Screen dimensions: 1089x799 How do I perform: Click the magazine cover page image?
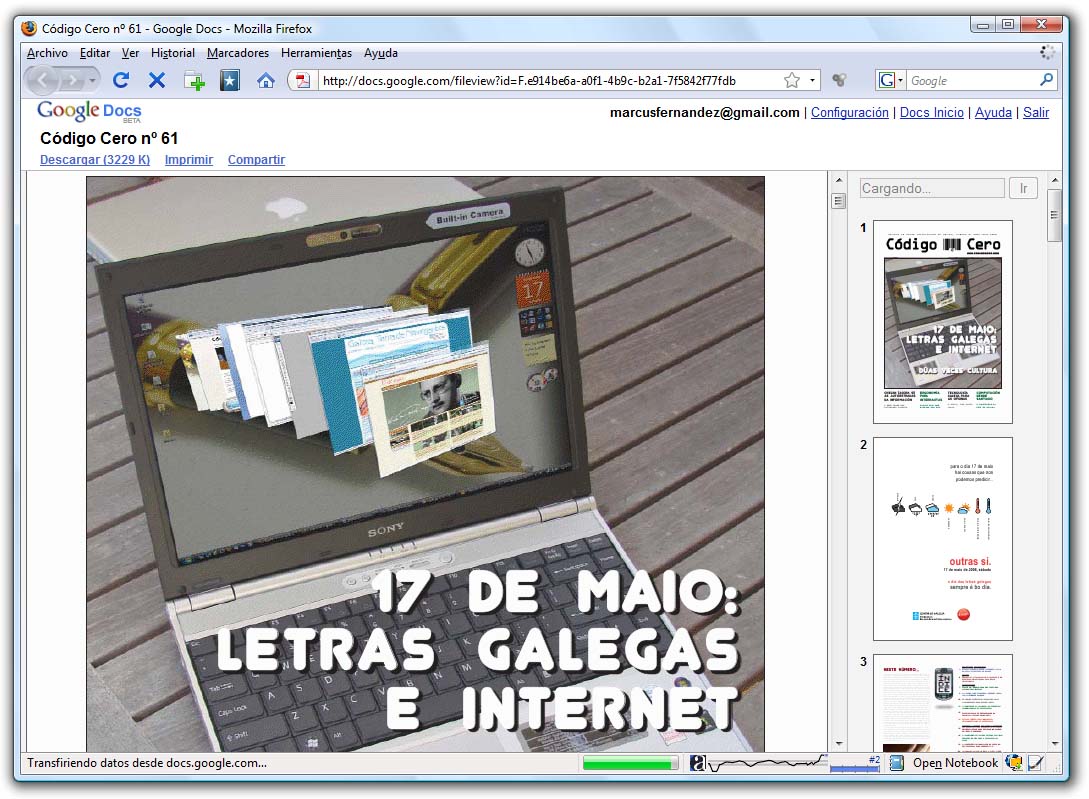point(425,463)
